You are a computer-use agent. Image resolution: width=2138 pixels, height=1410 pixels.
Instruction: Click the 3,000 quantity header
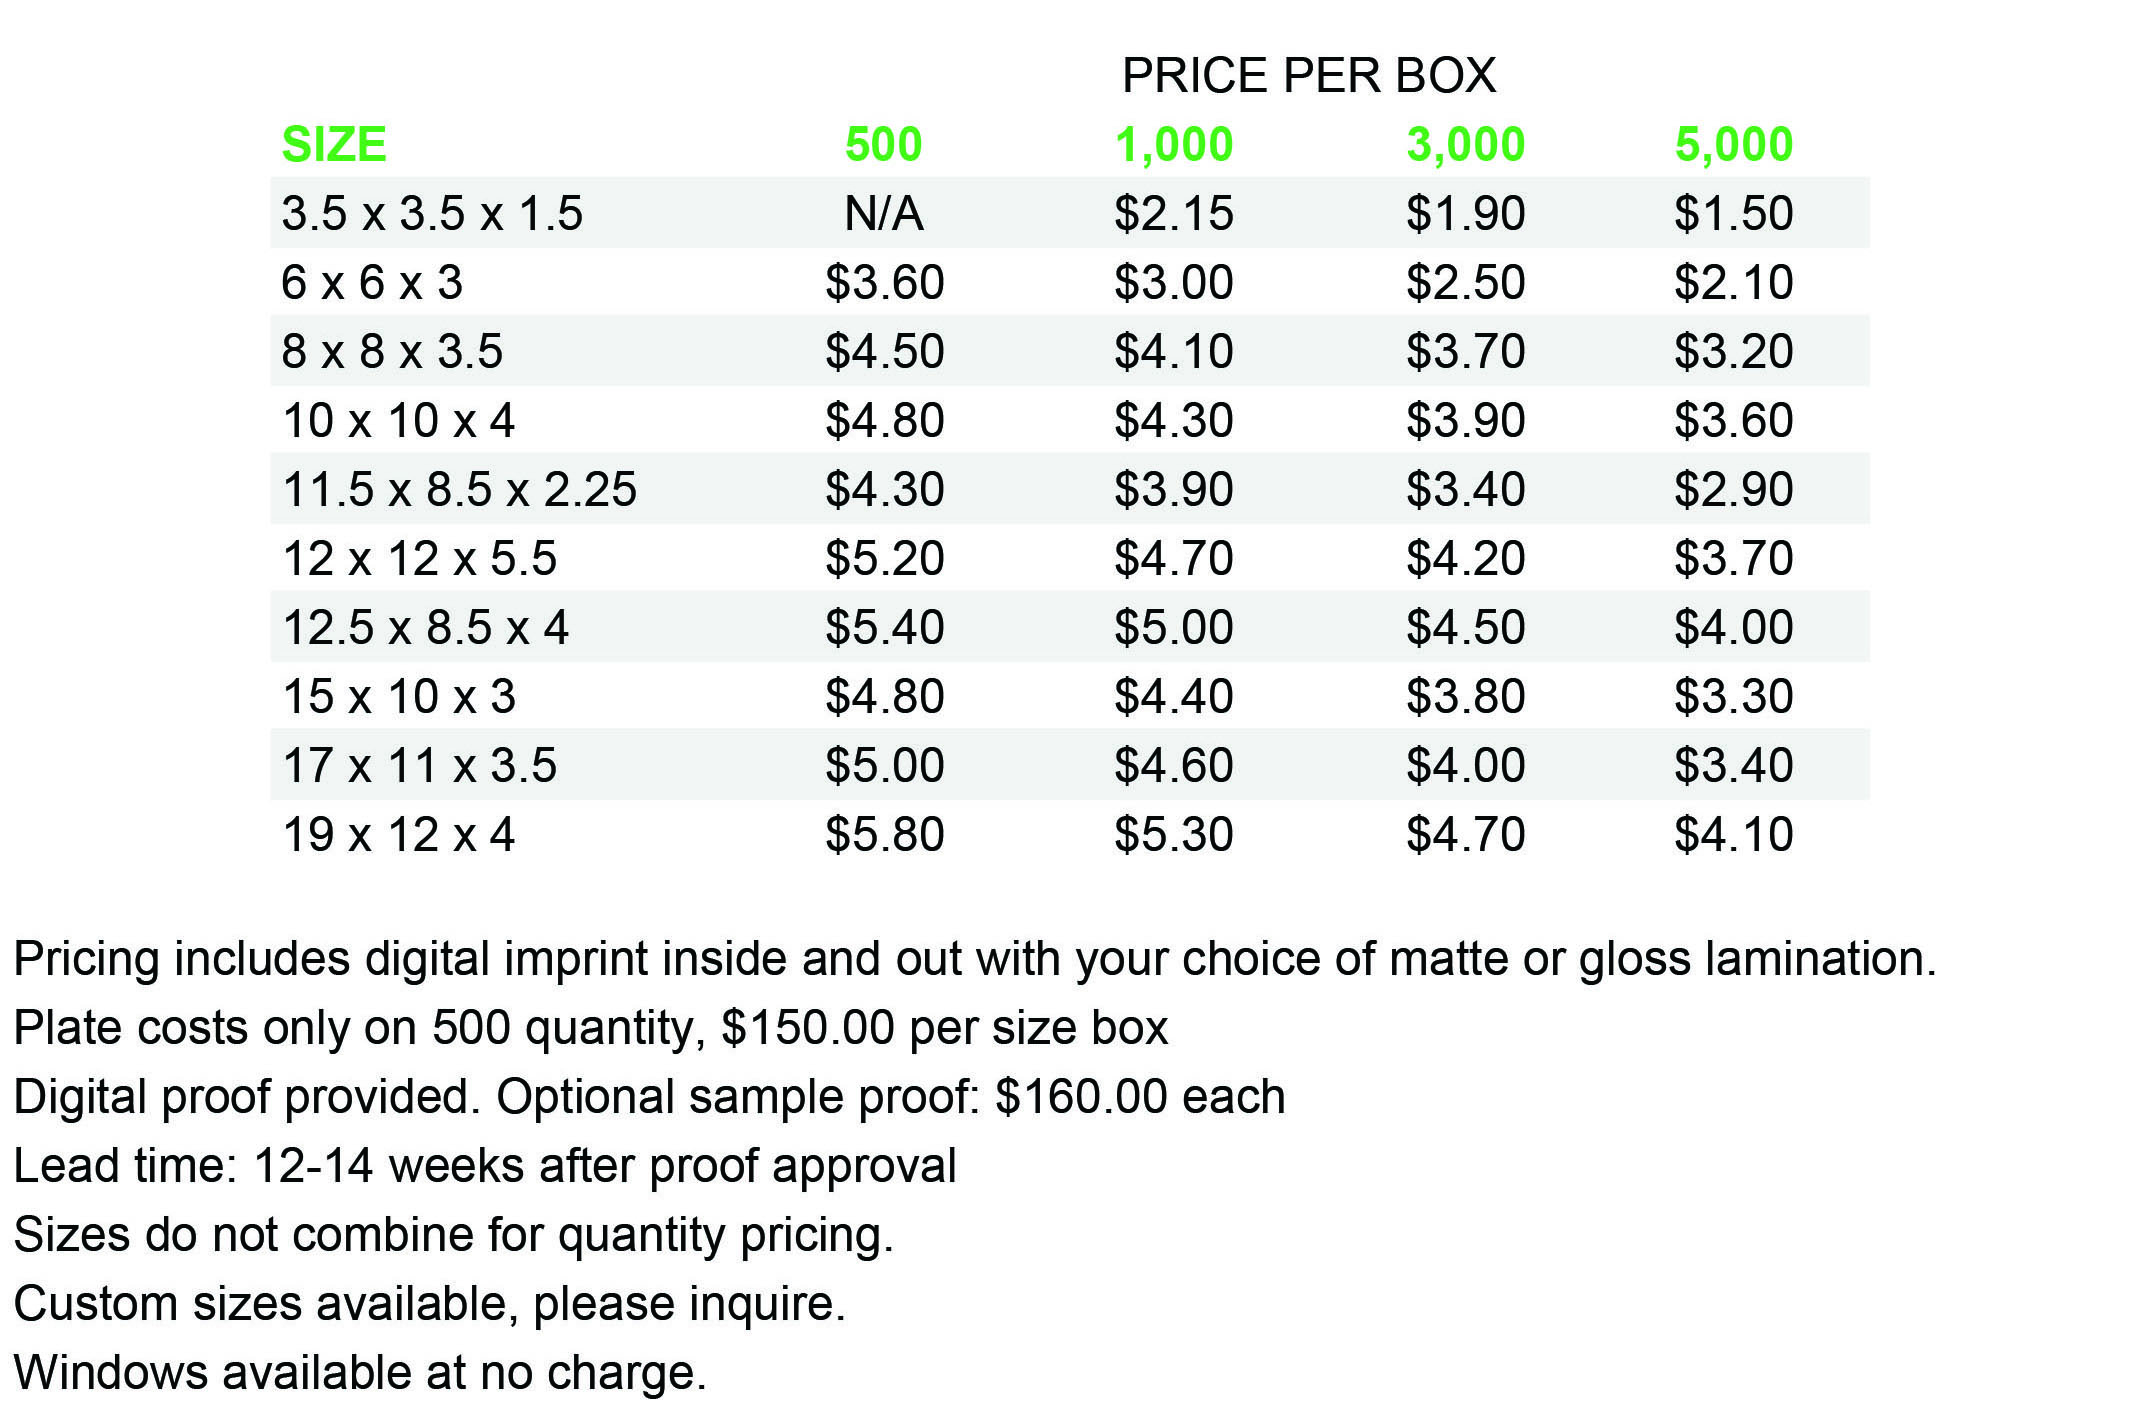[1465, 144]
